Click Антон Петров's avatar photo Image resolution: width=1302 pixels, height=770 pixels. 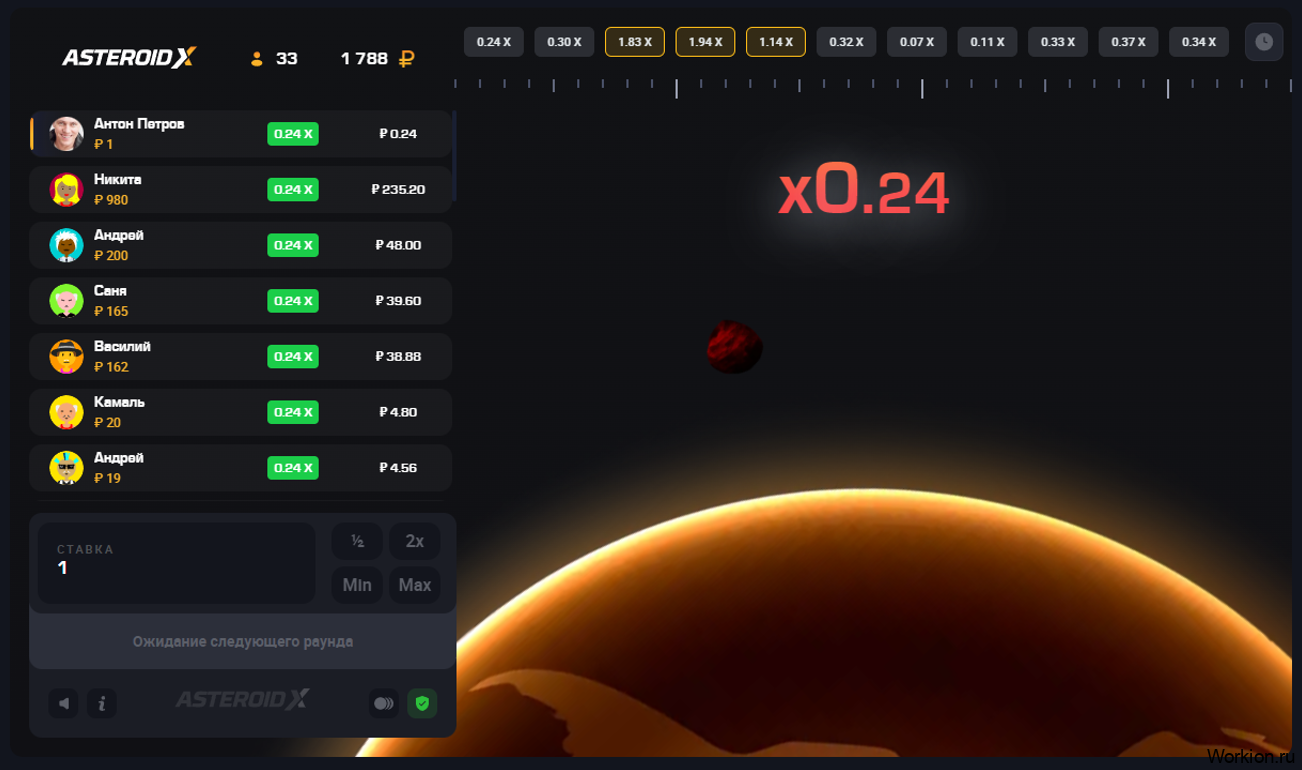(x=67, y=133)
